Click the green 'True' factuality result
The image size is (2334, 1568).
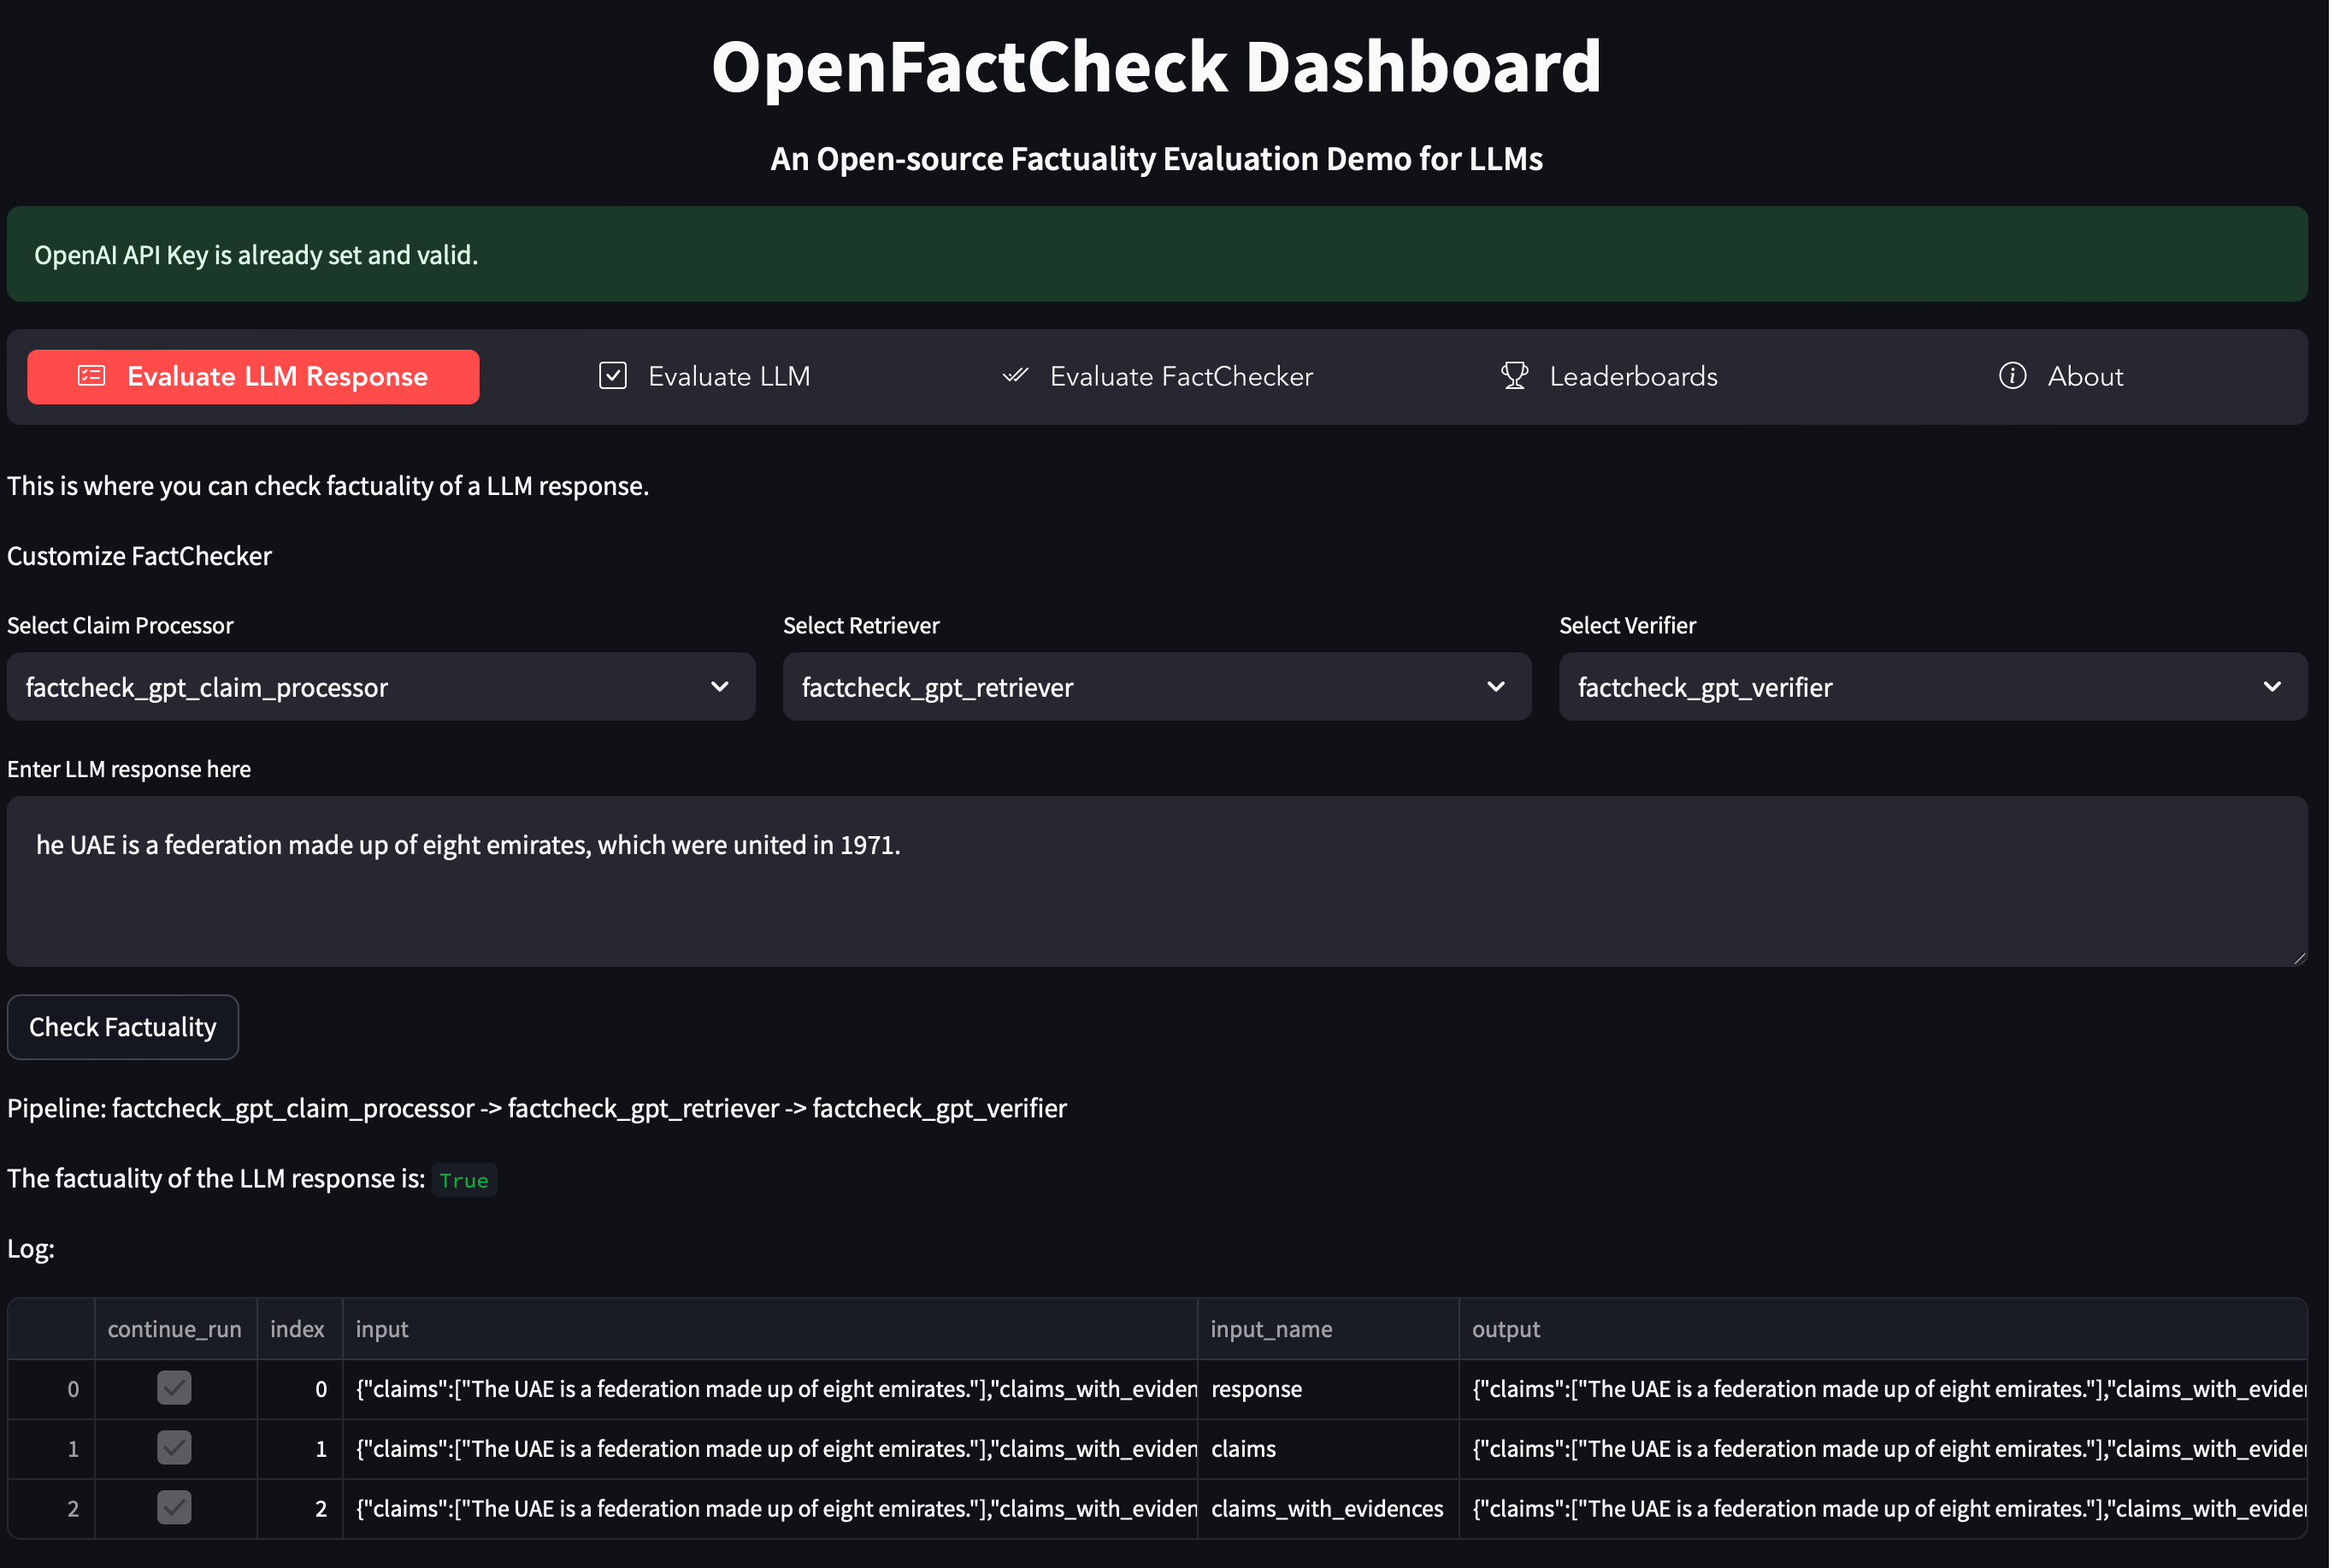tap(465, 1181)
